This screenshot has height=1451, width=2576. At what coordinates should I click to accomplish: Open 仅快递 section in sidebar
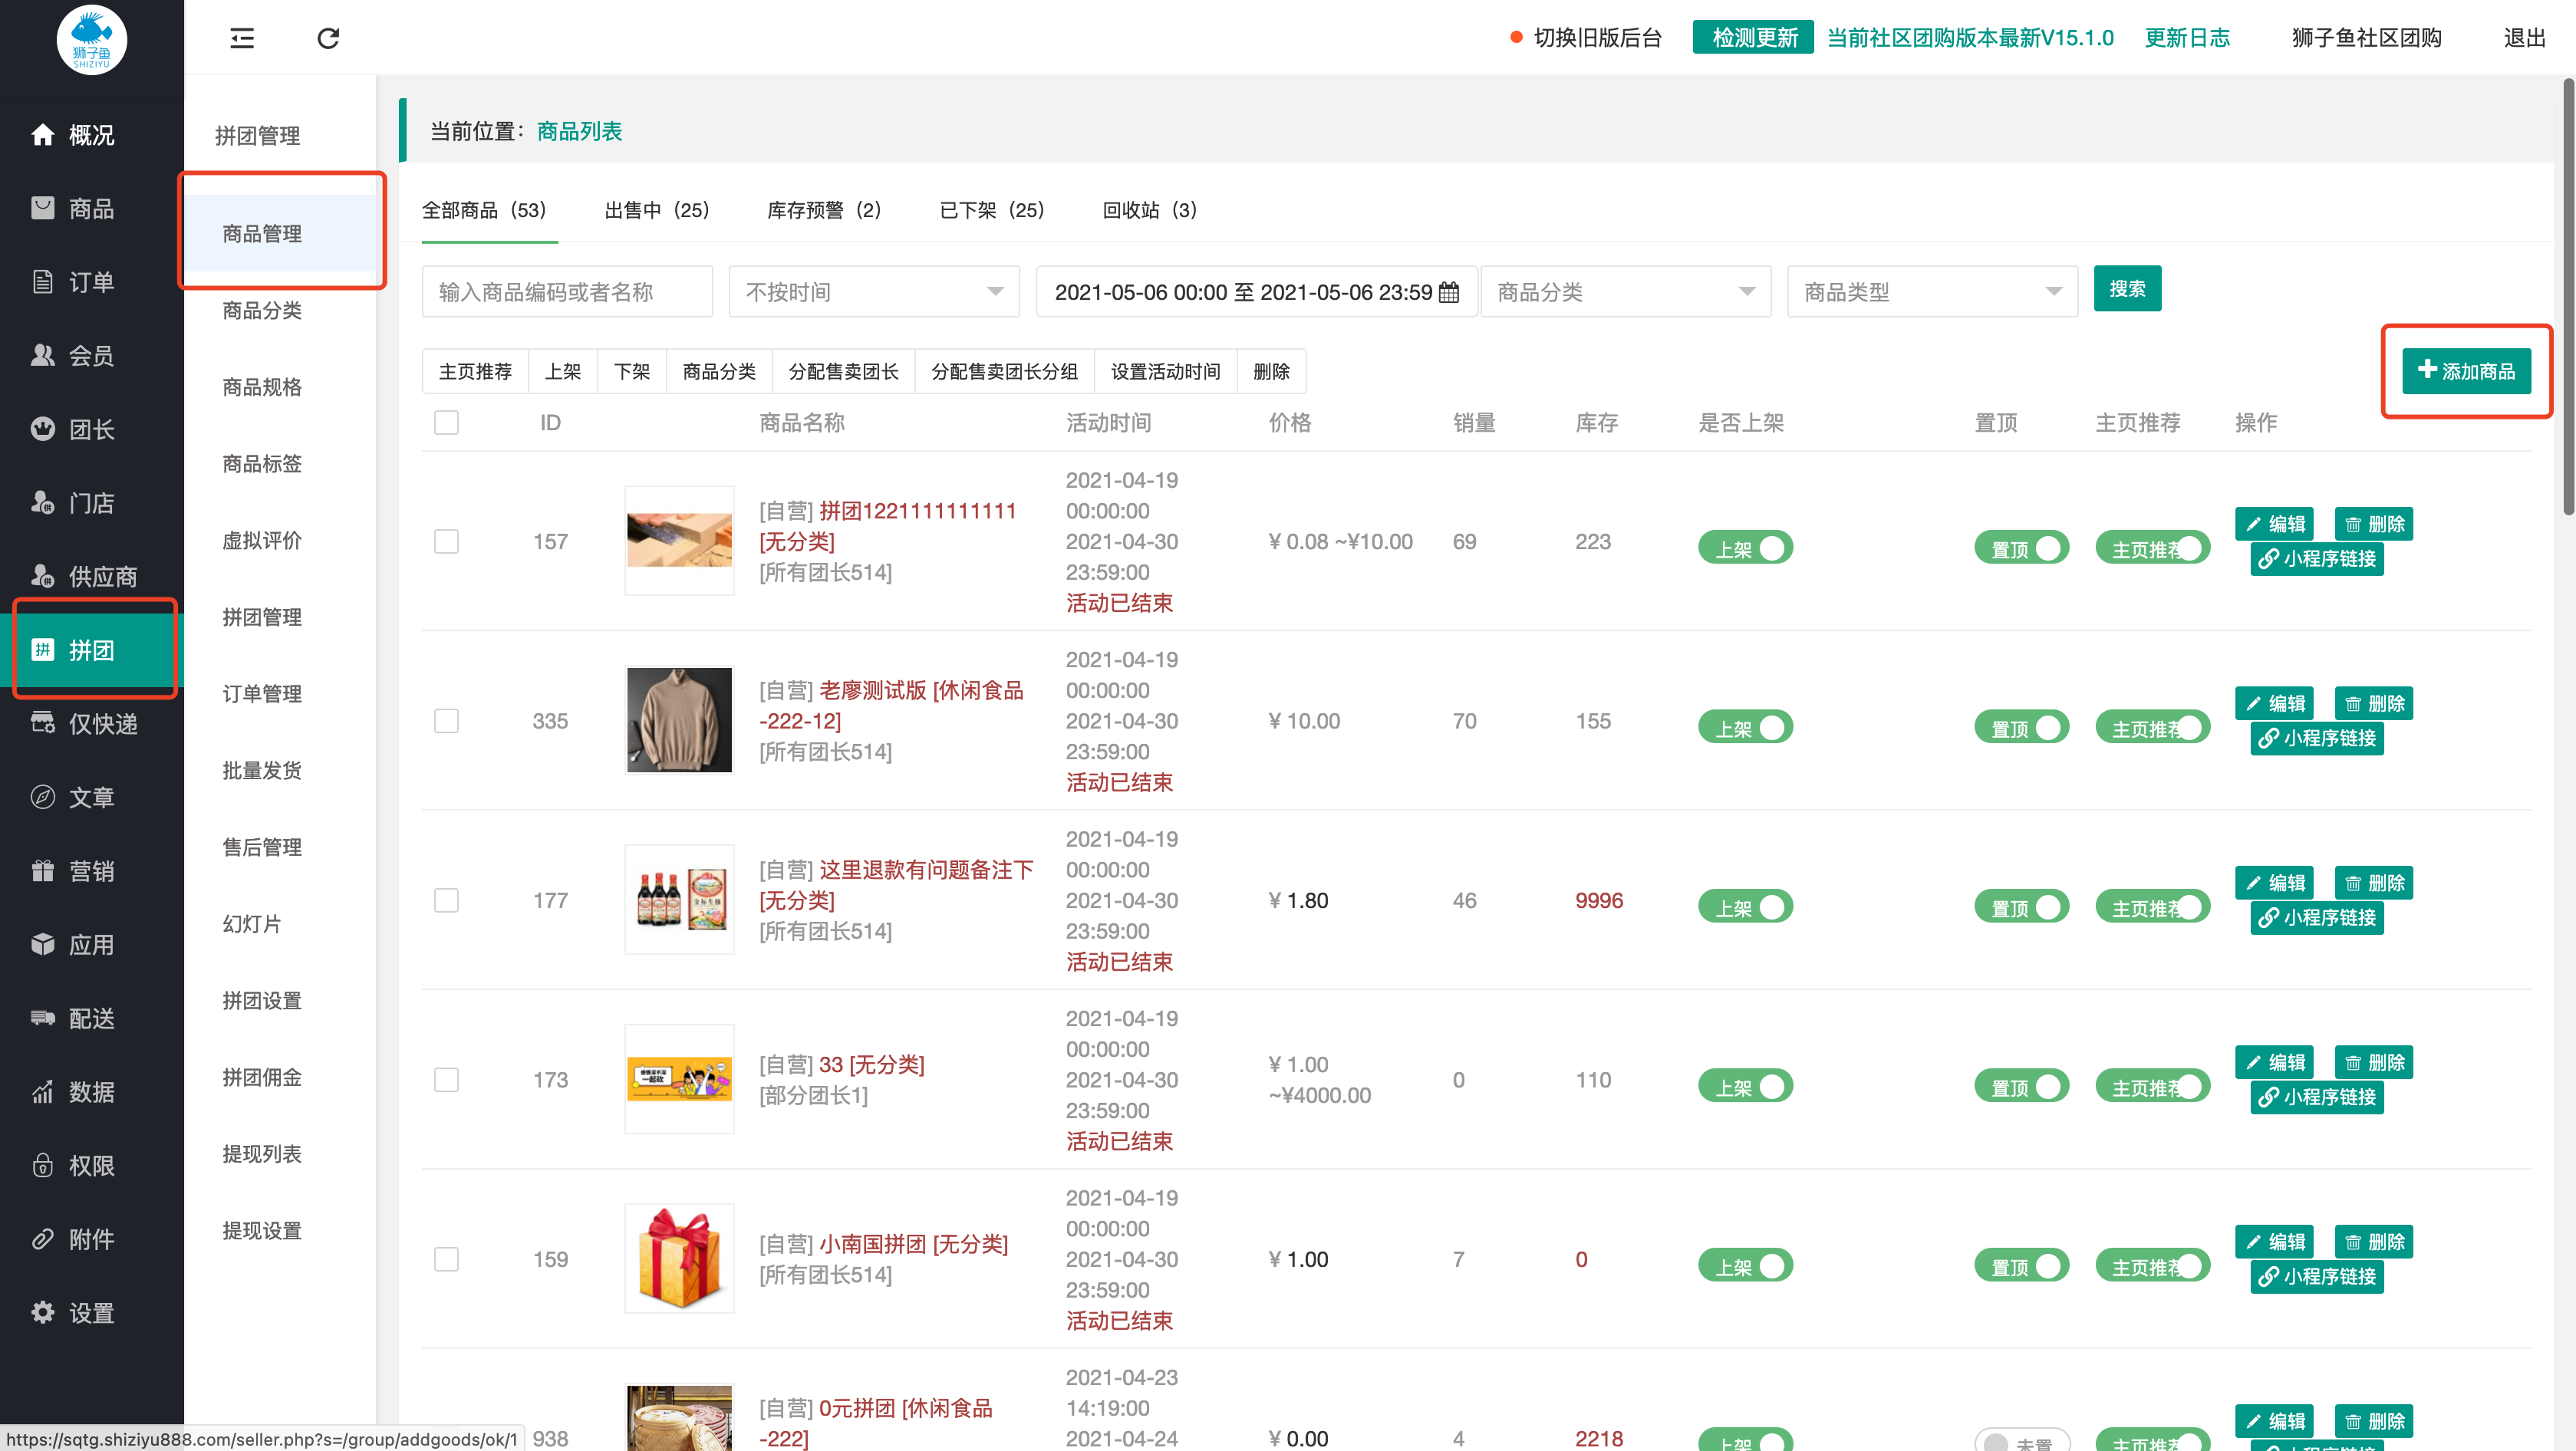pyautogui.click(x=91, y=723)
